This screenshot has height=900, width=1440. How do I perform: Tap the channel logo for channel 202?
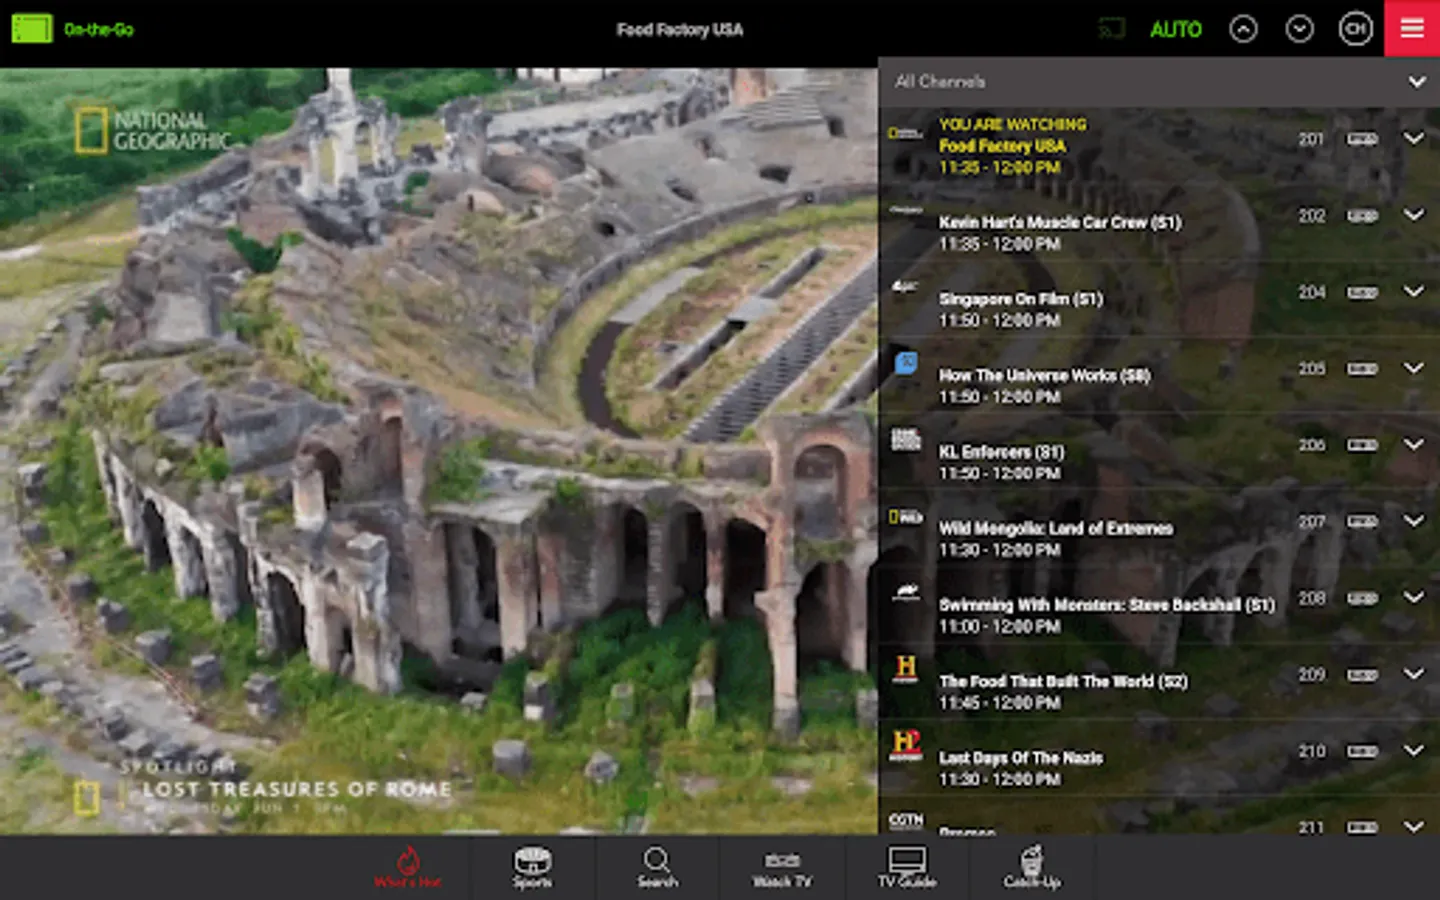906,210
